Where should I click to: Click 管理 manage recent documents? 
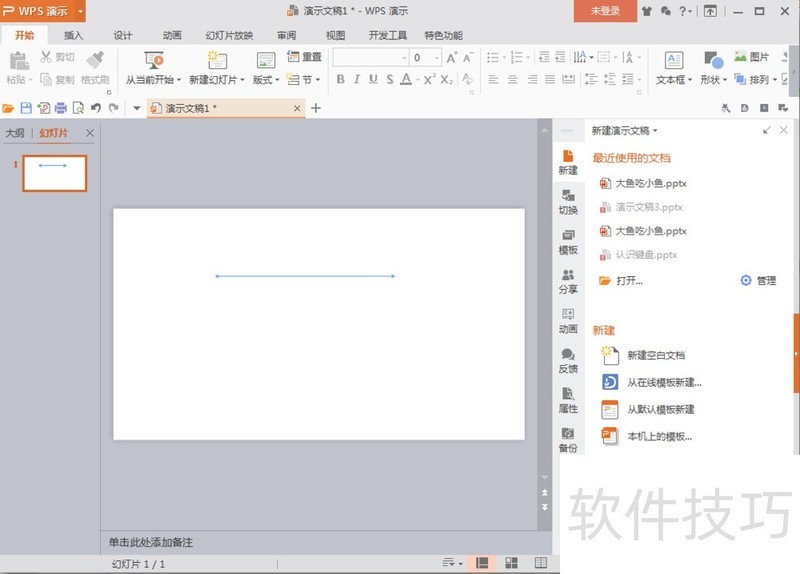pyautogui.click(x=758, y=280)
